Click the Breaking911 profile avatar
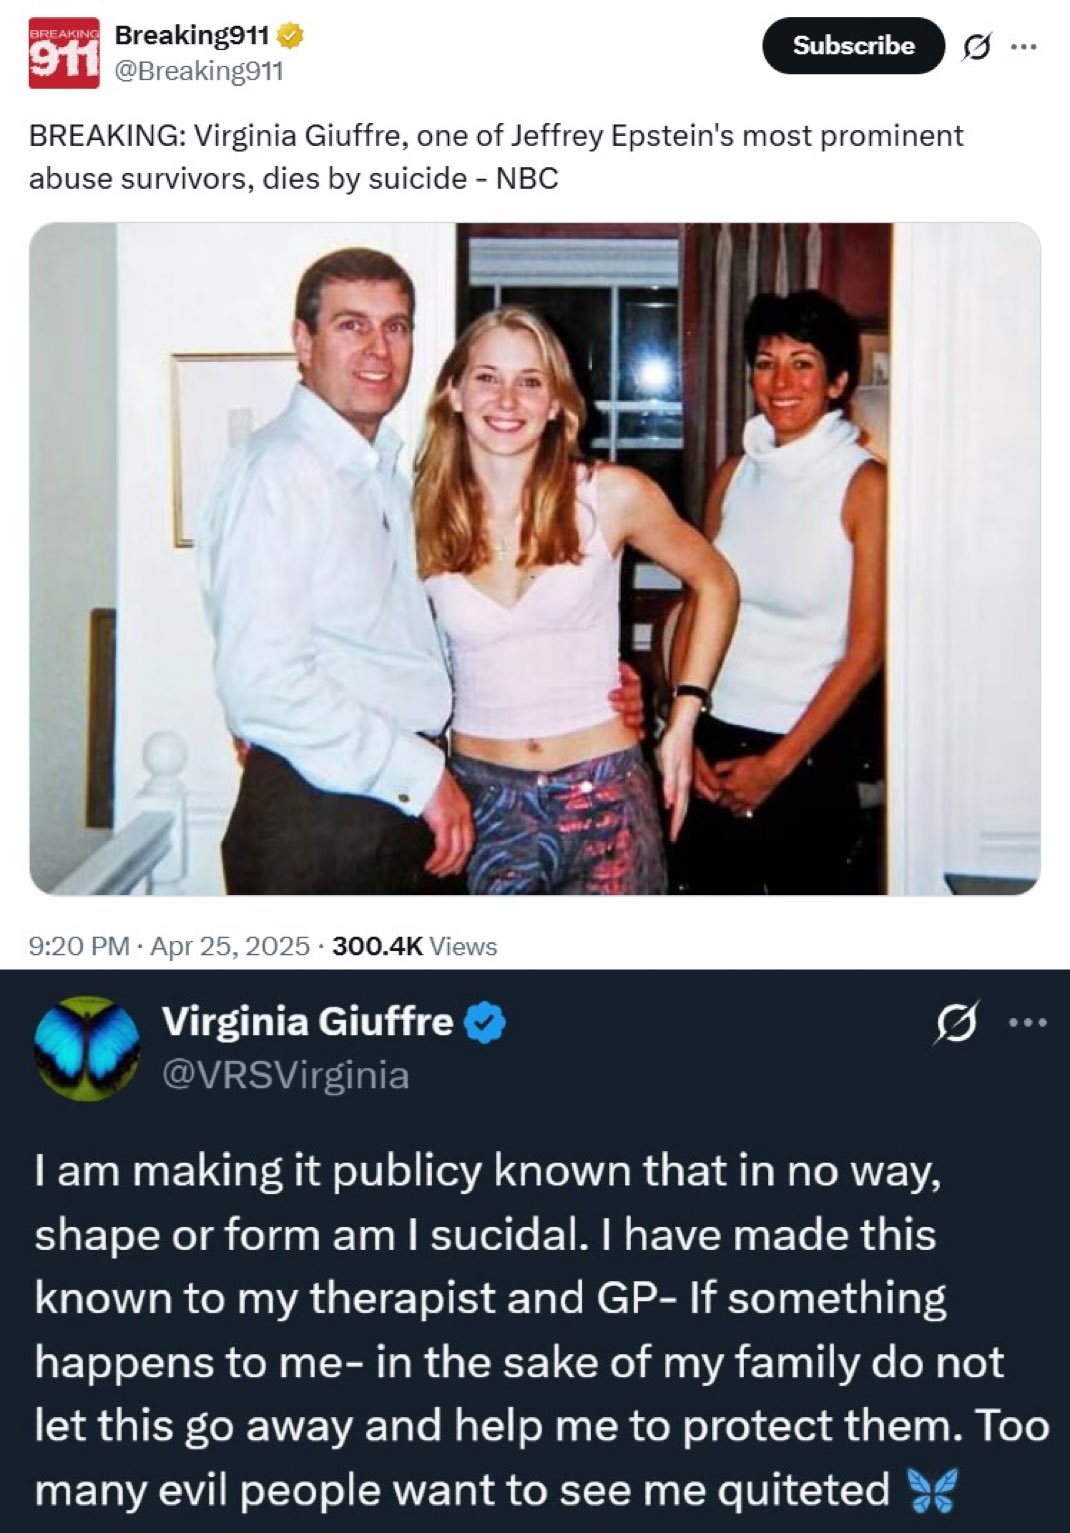 pos(64,53)
